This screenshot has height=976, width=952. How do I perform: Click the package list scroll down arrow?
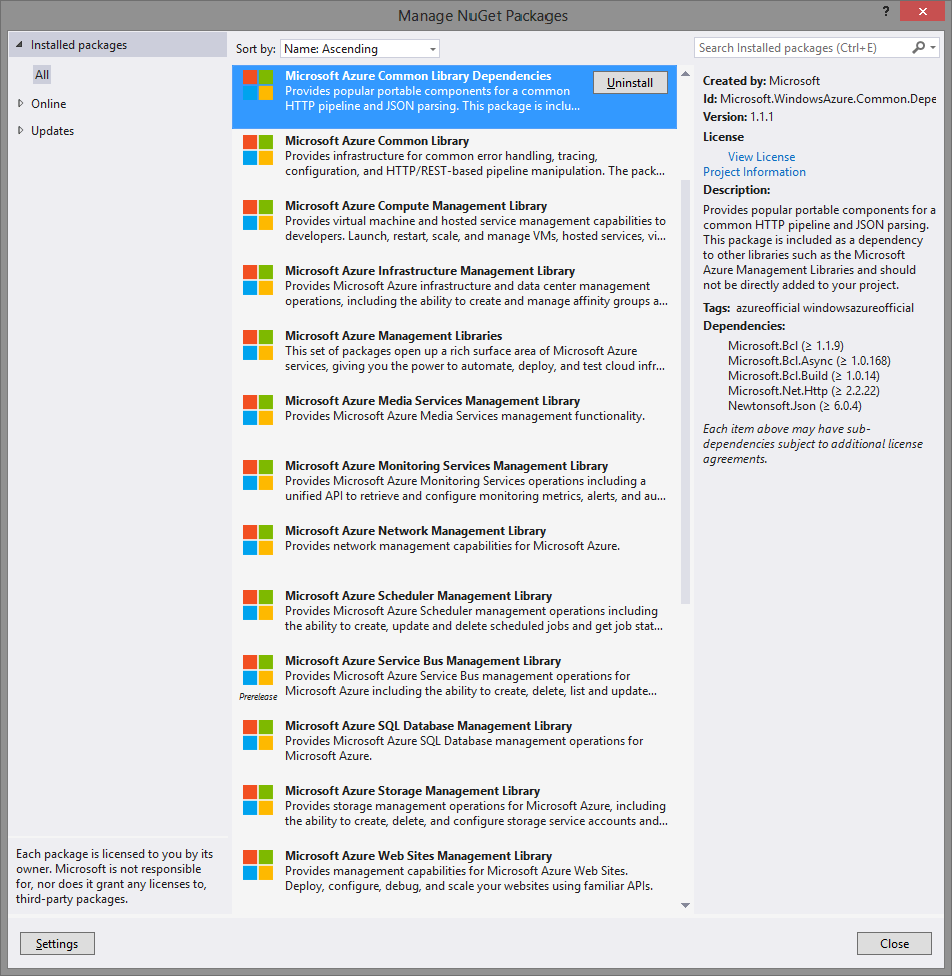point(686,906)
